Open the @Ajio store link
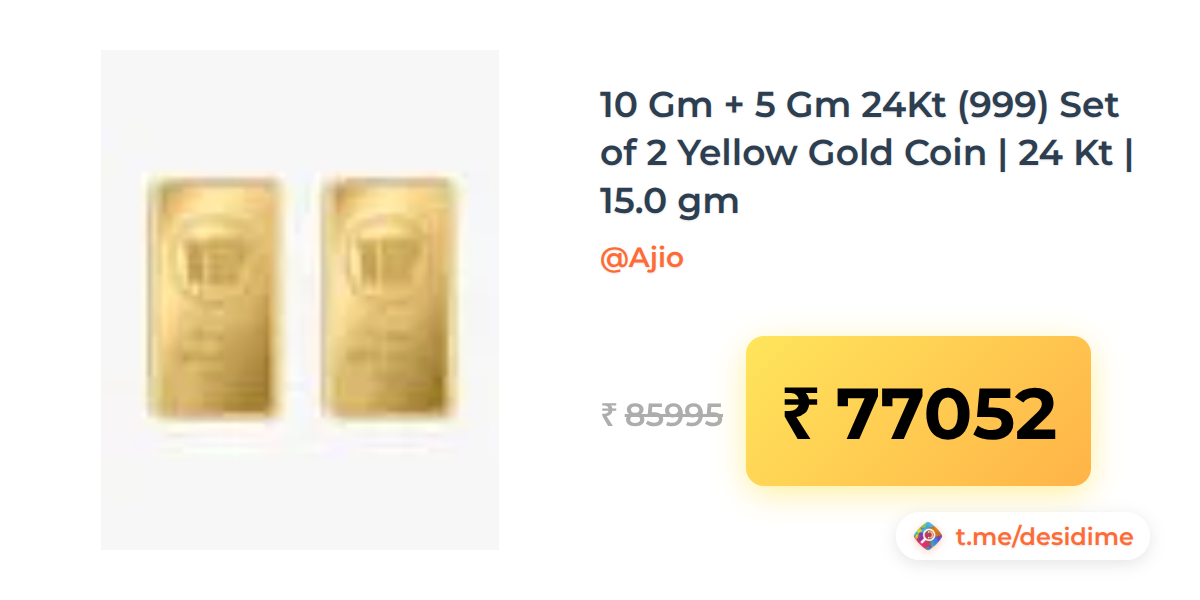This screenshot has width=1200, height=600. point(642,258)
